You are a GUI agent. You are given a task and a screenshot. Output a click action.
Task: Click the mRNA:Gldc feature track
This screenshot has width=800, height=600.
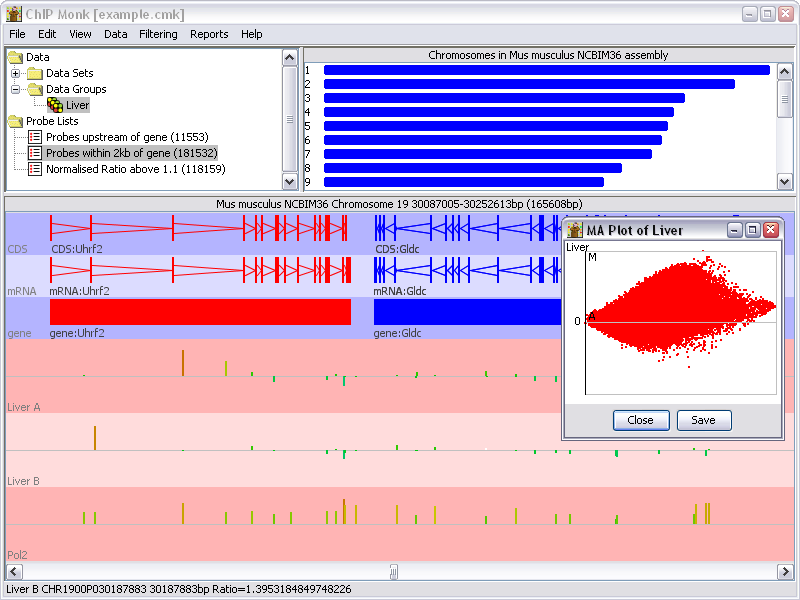(467, 270)
